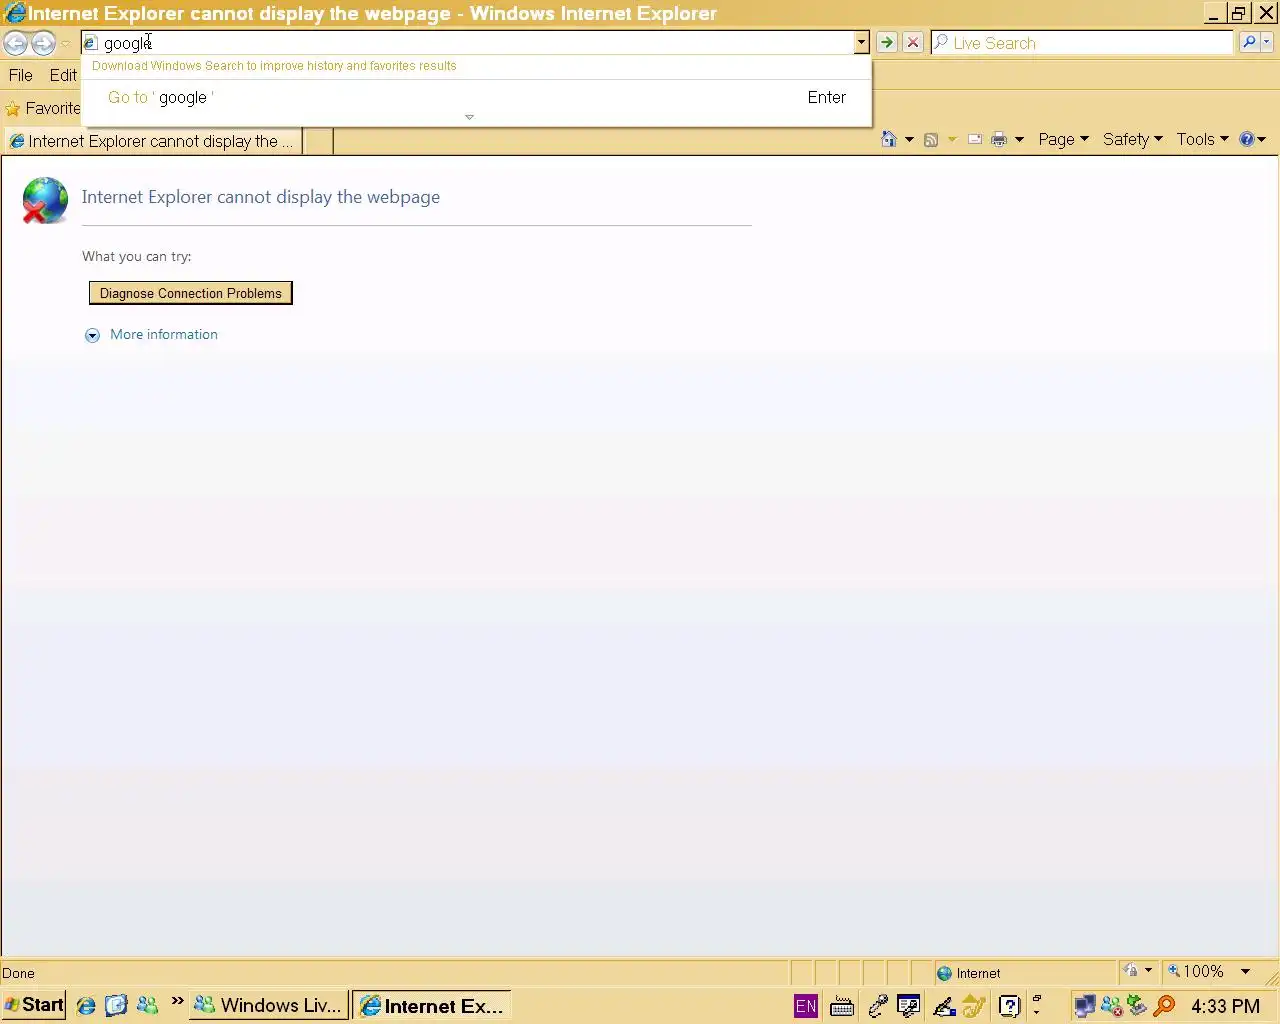Click the language bar yellow writing pad icon
The width and height of the screenshot is (1280, 1024).
coord(975,1006)
